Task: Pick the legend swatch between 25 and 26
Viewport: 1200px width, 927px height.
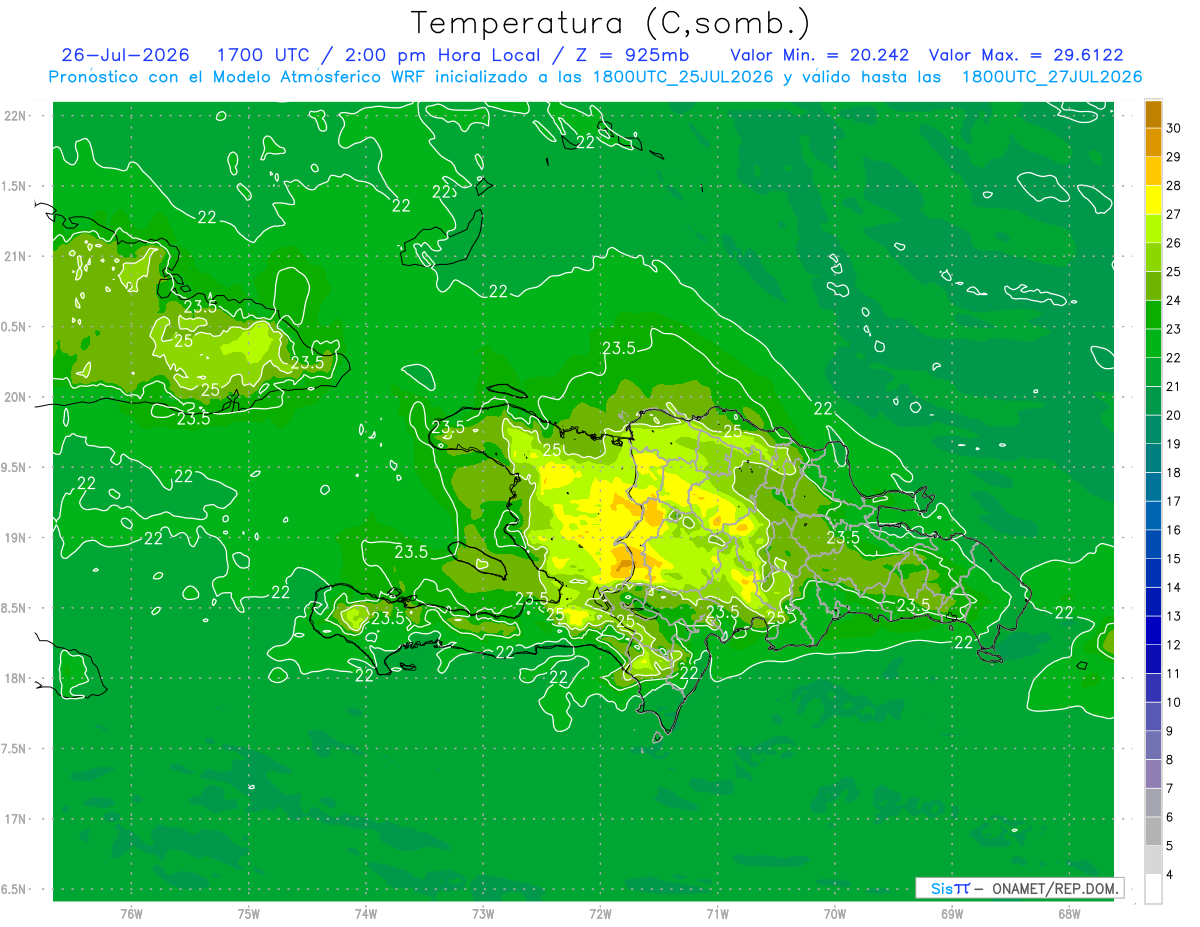Action: click(1153, 257)
